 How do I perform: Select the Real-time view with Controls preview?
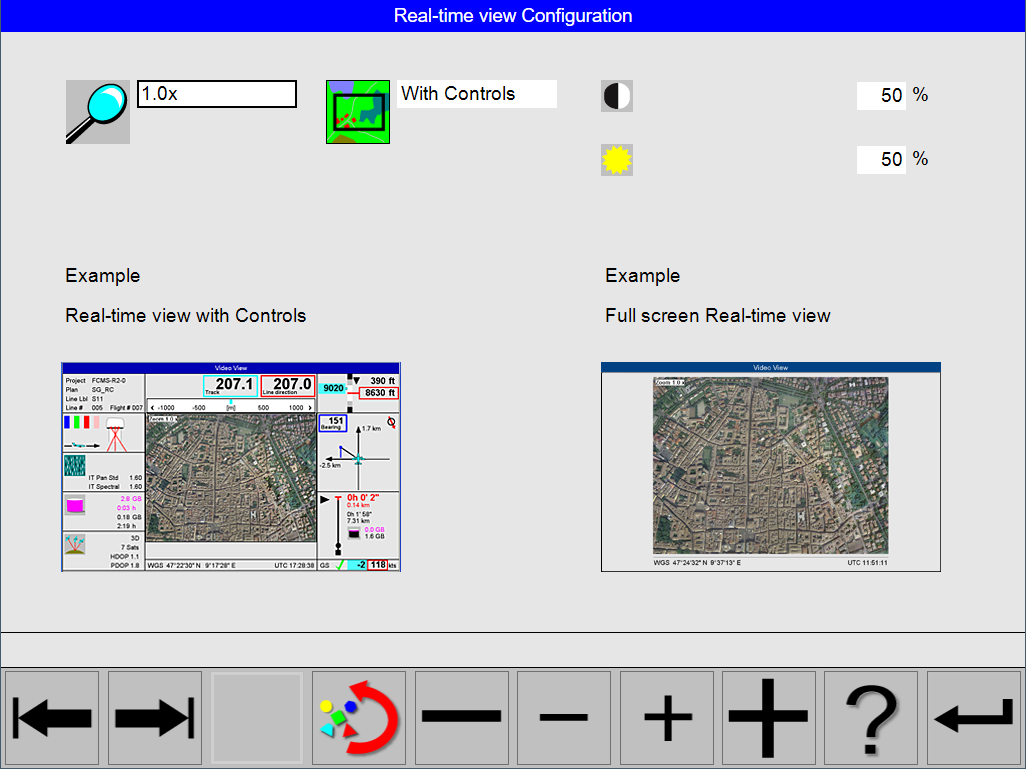pyautogui.click(x=231, y=466)
